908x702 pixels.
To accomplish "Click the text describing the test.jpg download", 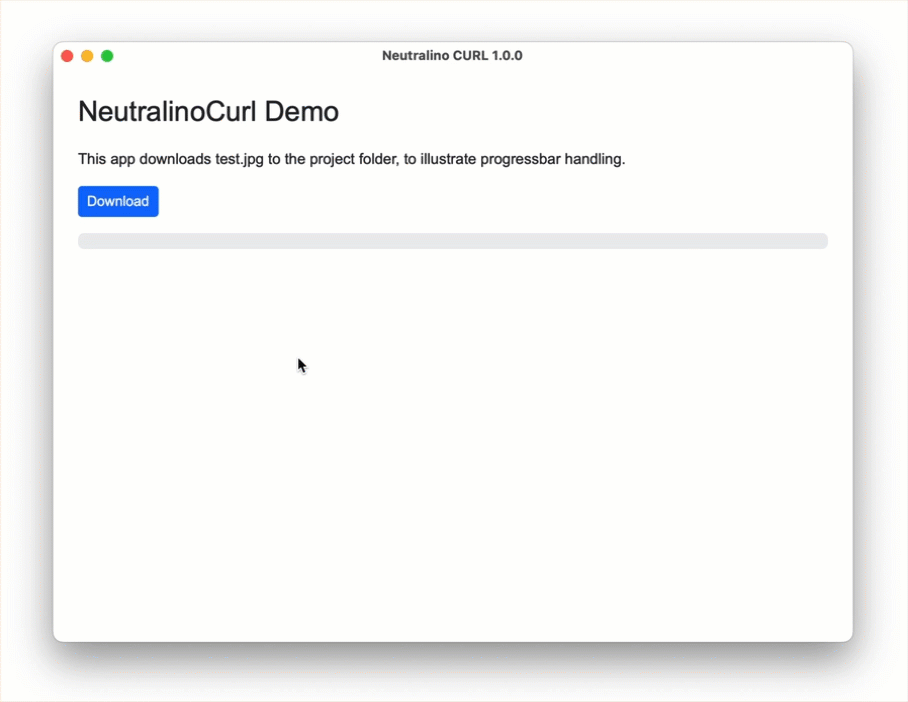I will click(x=352, y=159).
